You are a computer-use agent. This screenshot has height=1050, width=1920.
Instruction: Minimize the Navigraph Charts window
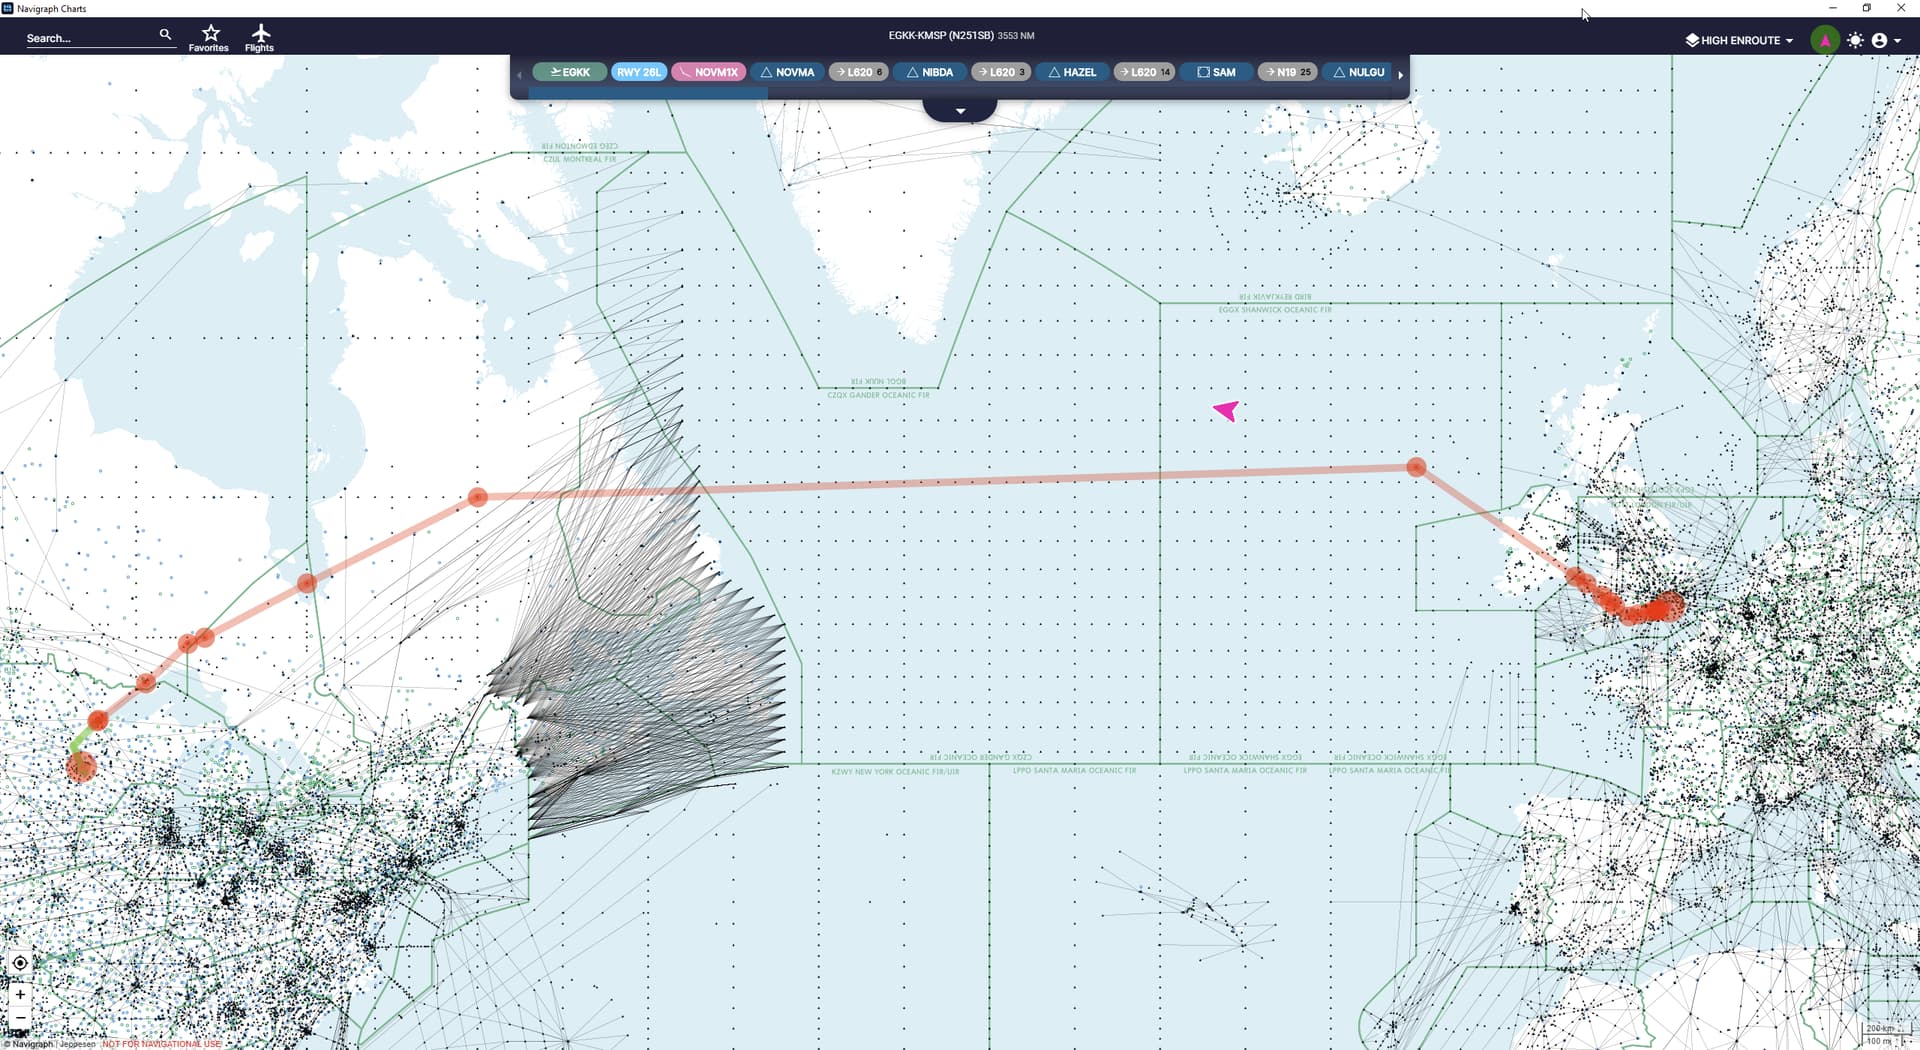(1833, 8)
